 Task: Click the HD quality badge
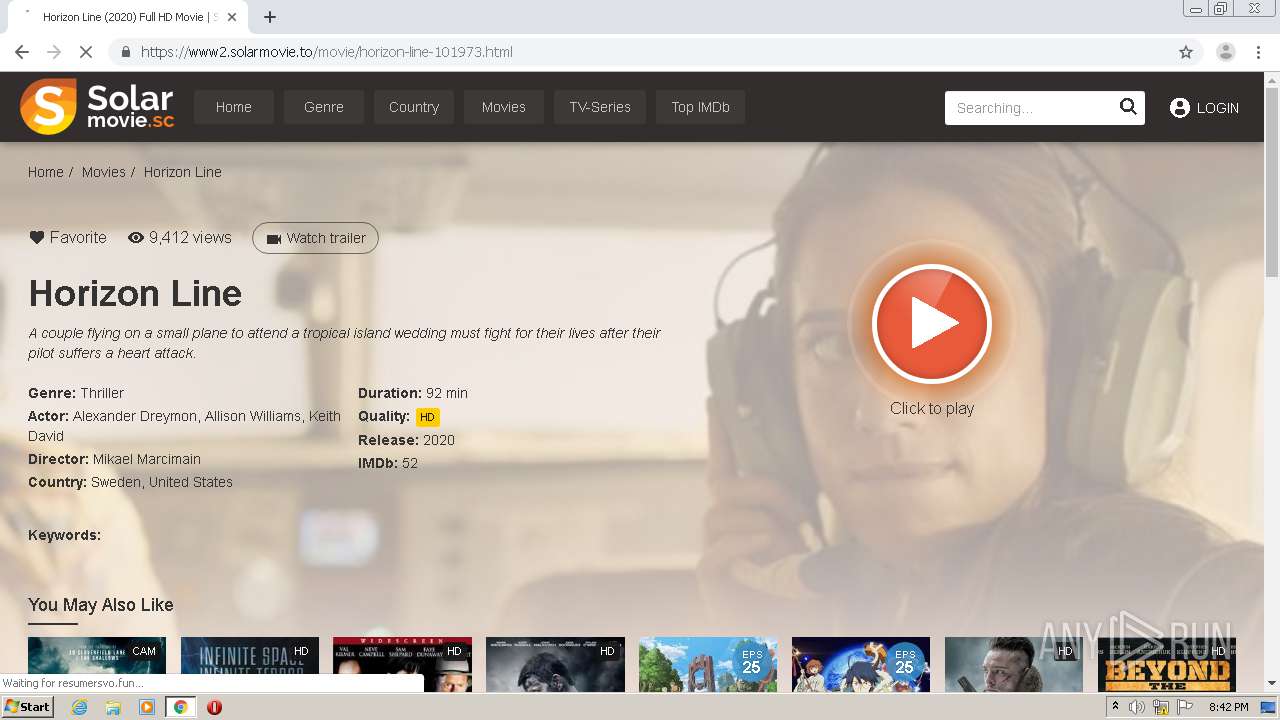click(427, 417)
